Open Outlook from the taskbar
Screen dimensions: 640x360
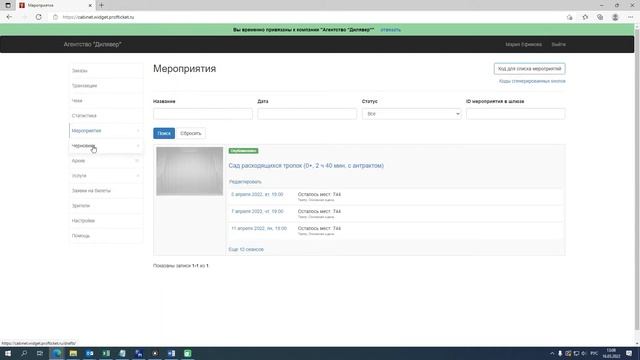(x=90, y=353)
